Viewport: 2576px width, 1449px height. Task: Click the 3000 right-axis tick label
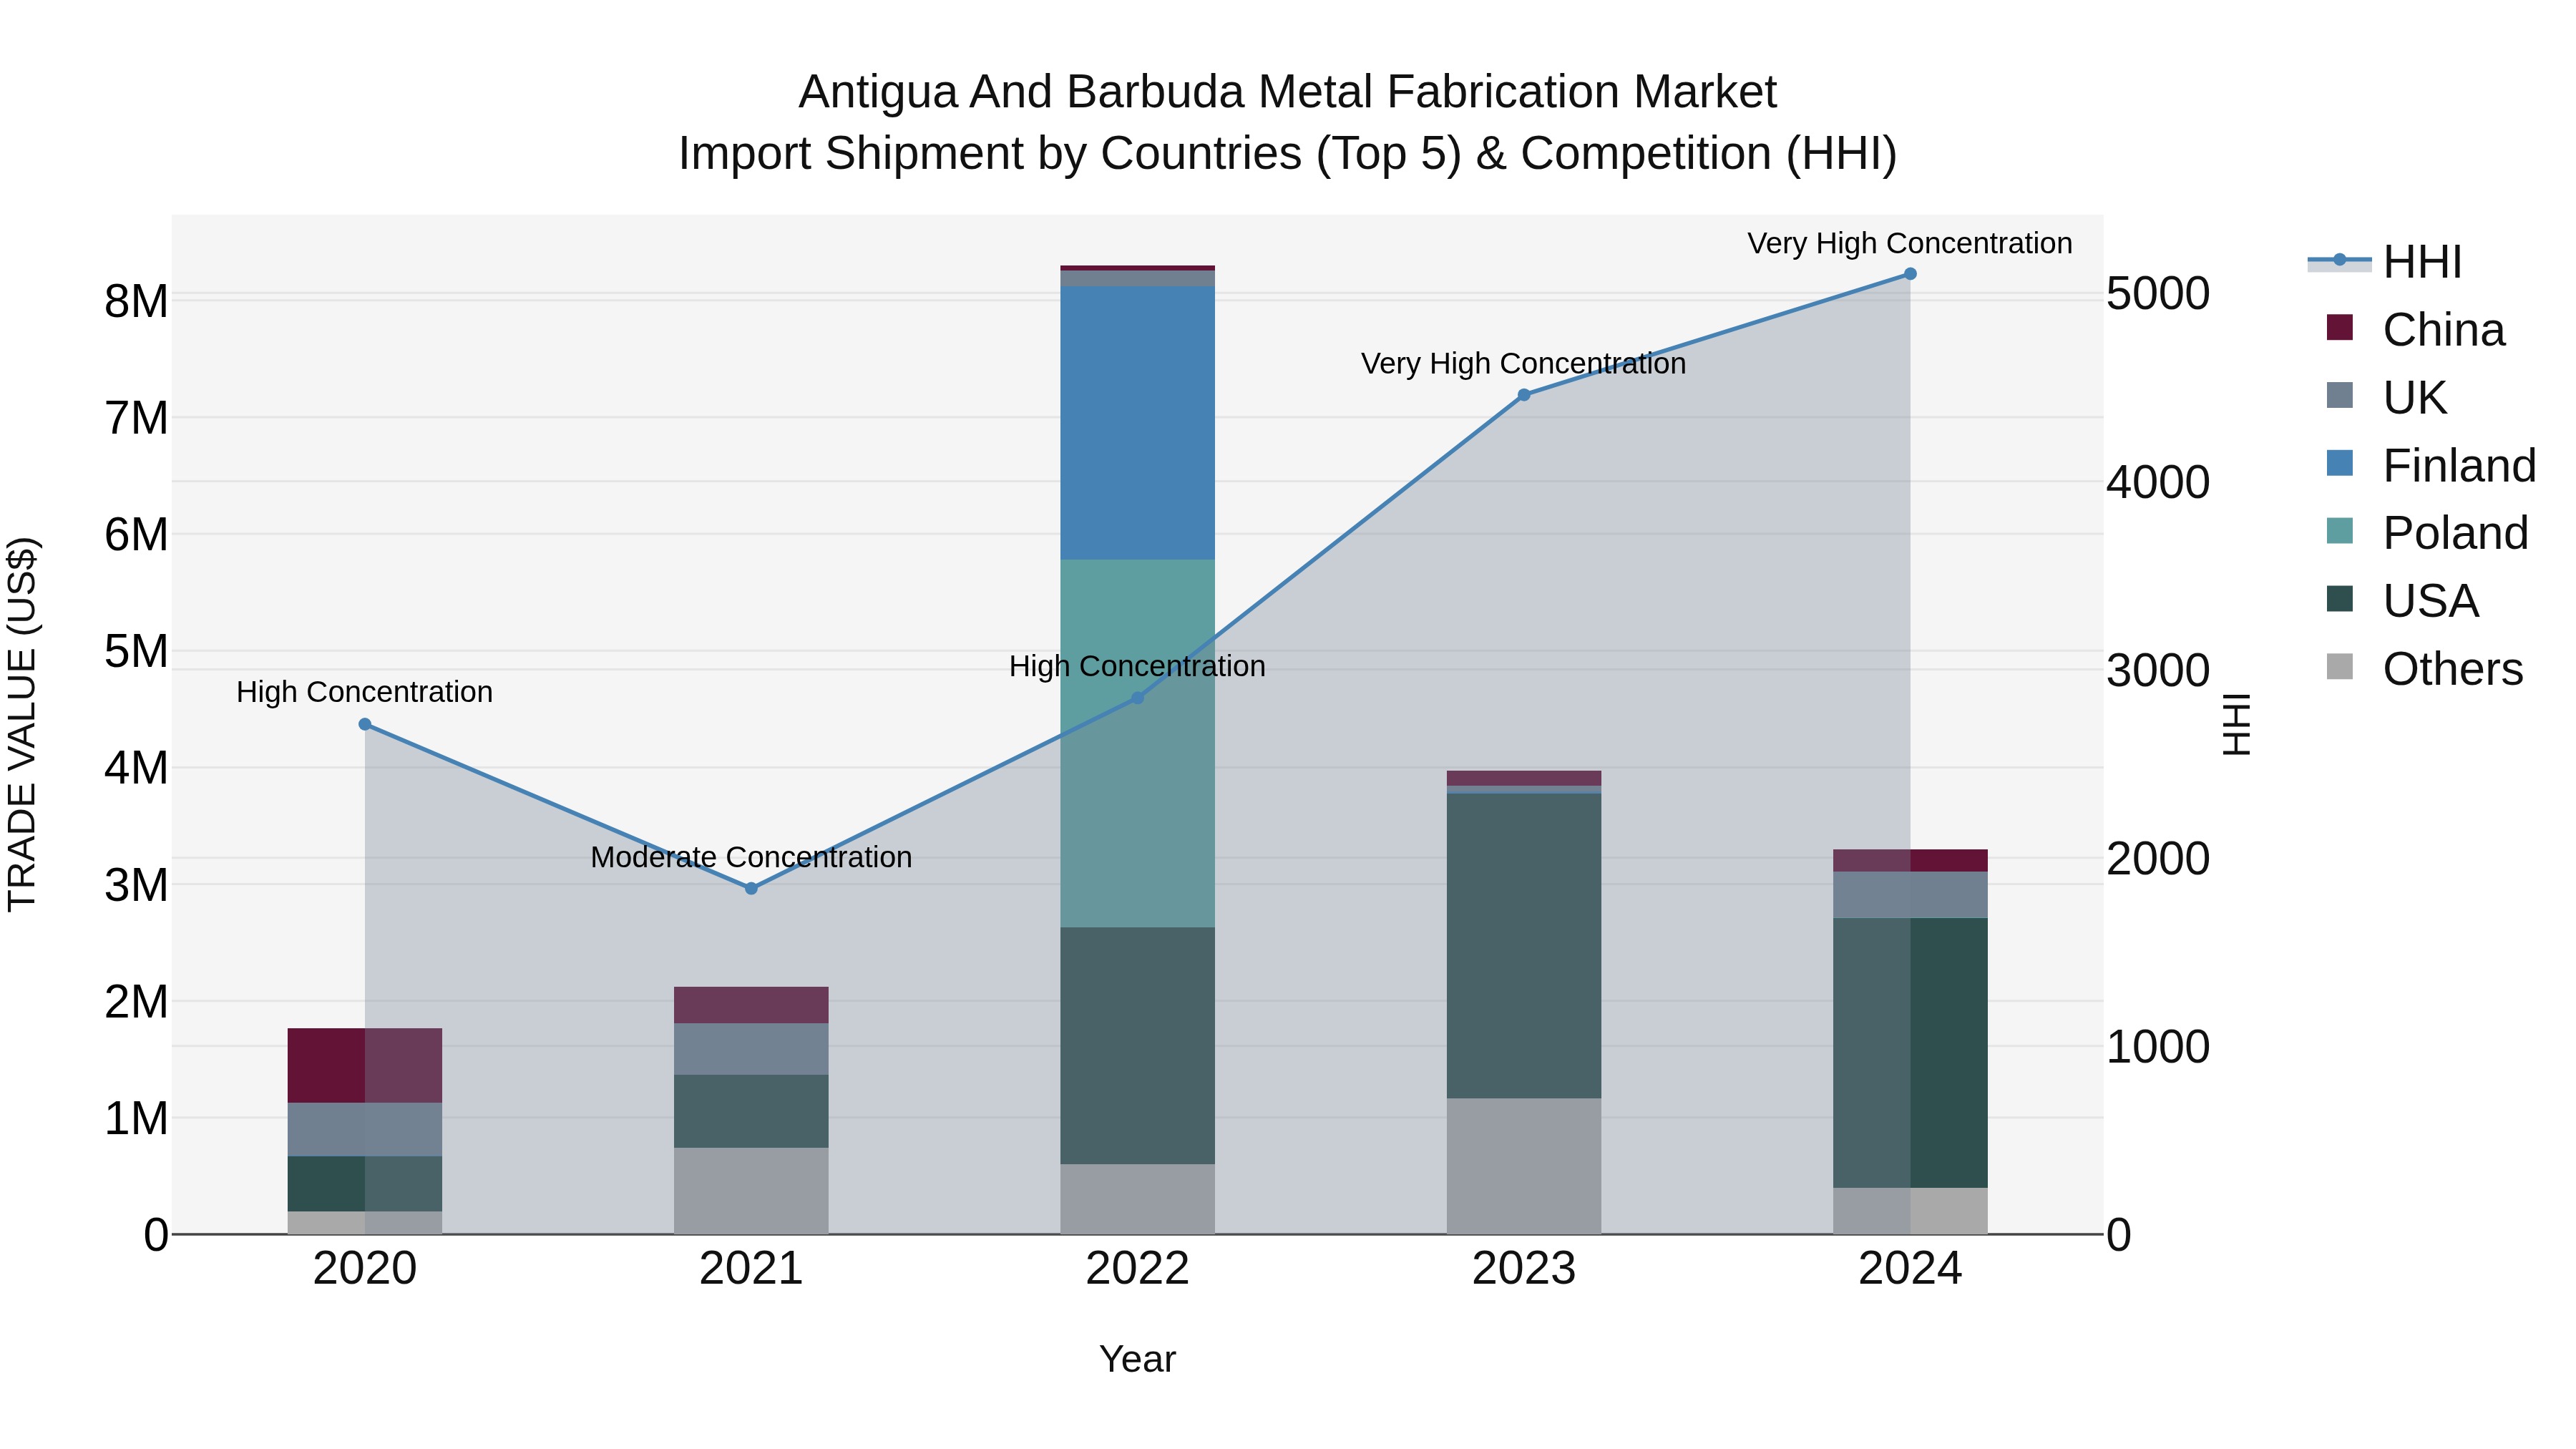[x=2158, y=670]
